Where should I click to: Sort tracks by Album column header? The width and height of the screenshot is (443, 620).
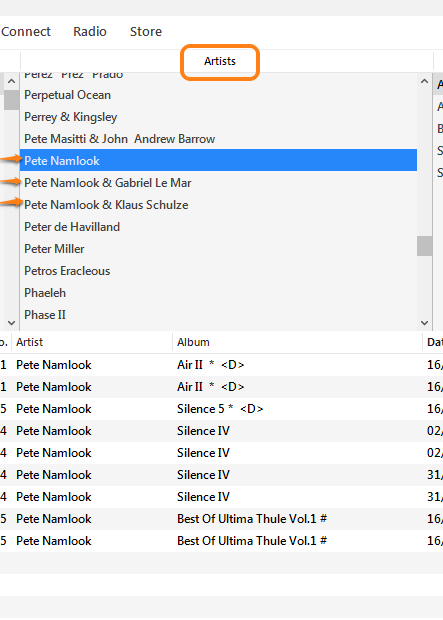[297, 342]
